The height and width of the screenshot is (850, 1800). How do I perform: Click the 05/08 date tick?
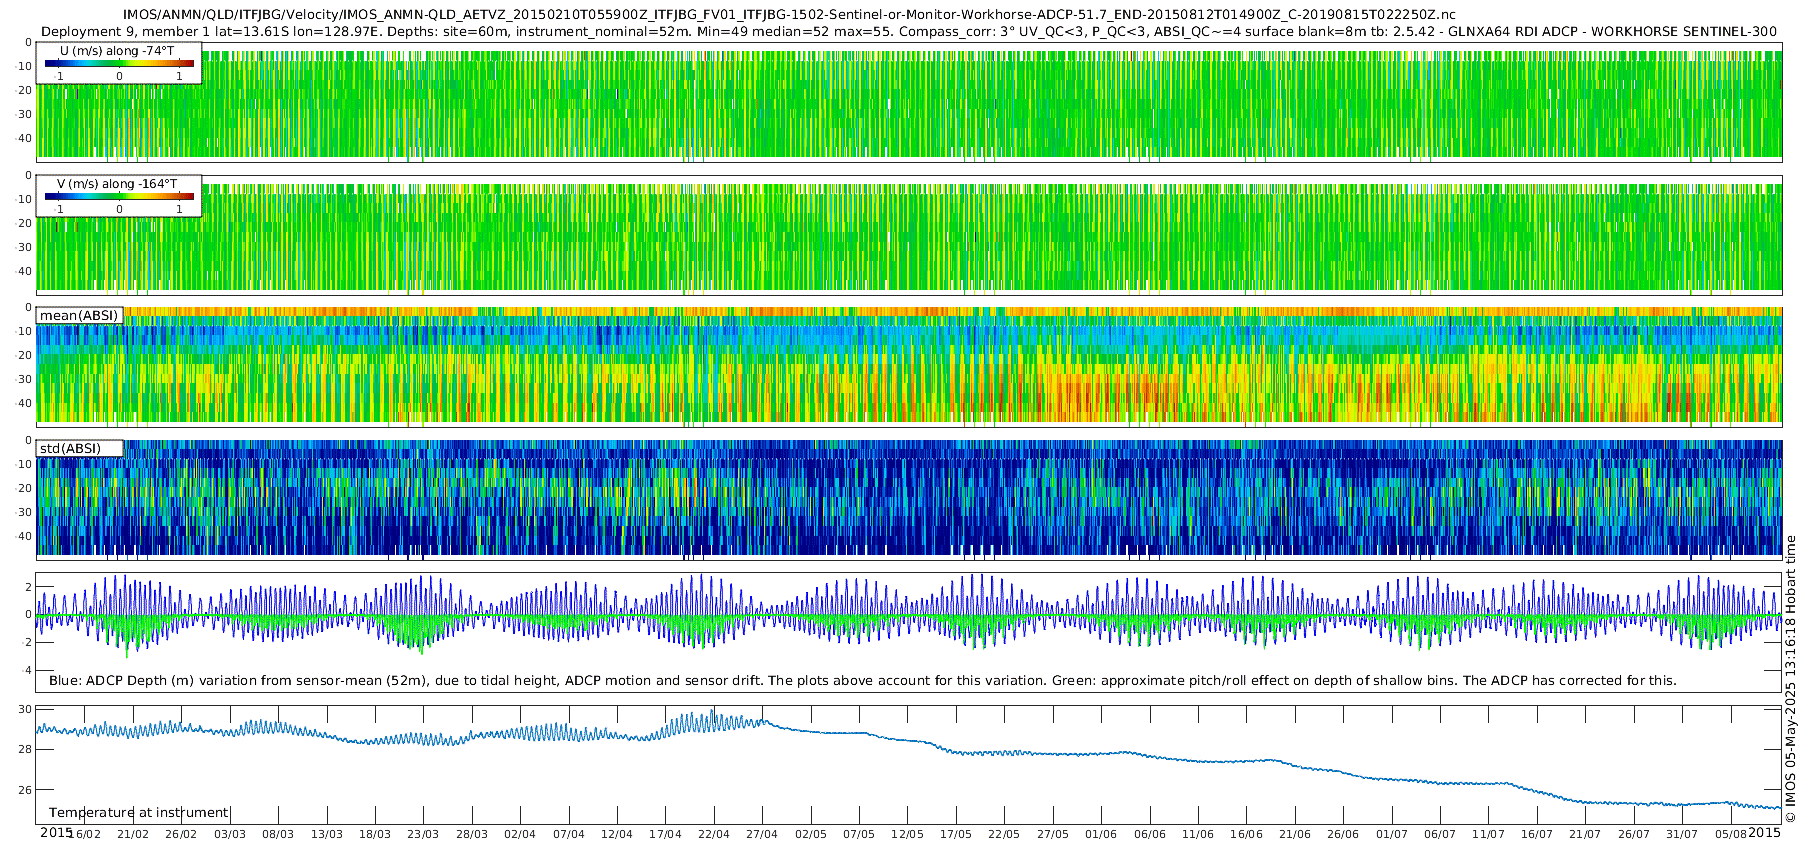click(1731, 834)
